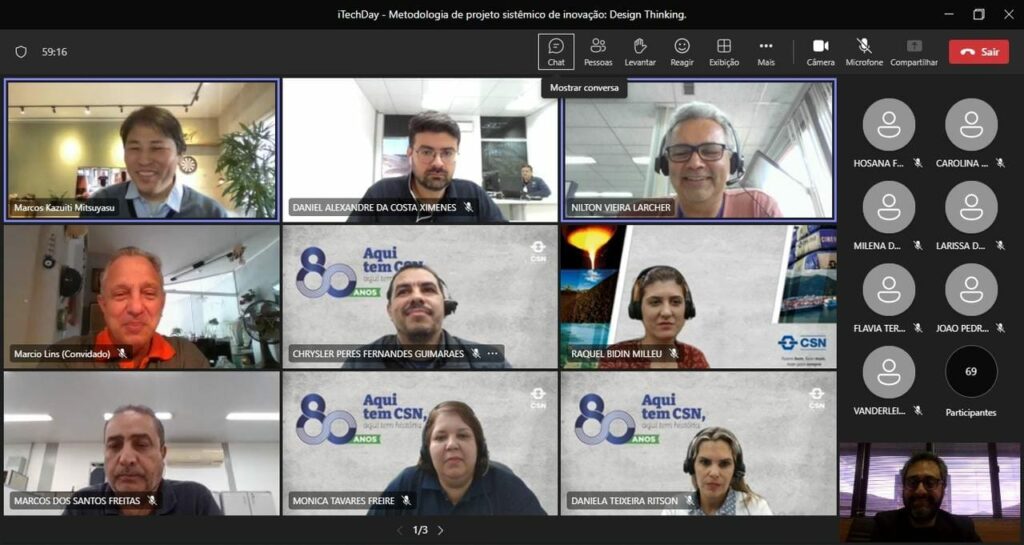
Task: Open the 69 Participantes overflow list
Action: click(971, 372)
